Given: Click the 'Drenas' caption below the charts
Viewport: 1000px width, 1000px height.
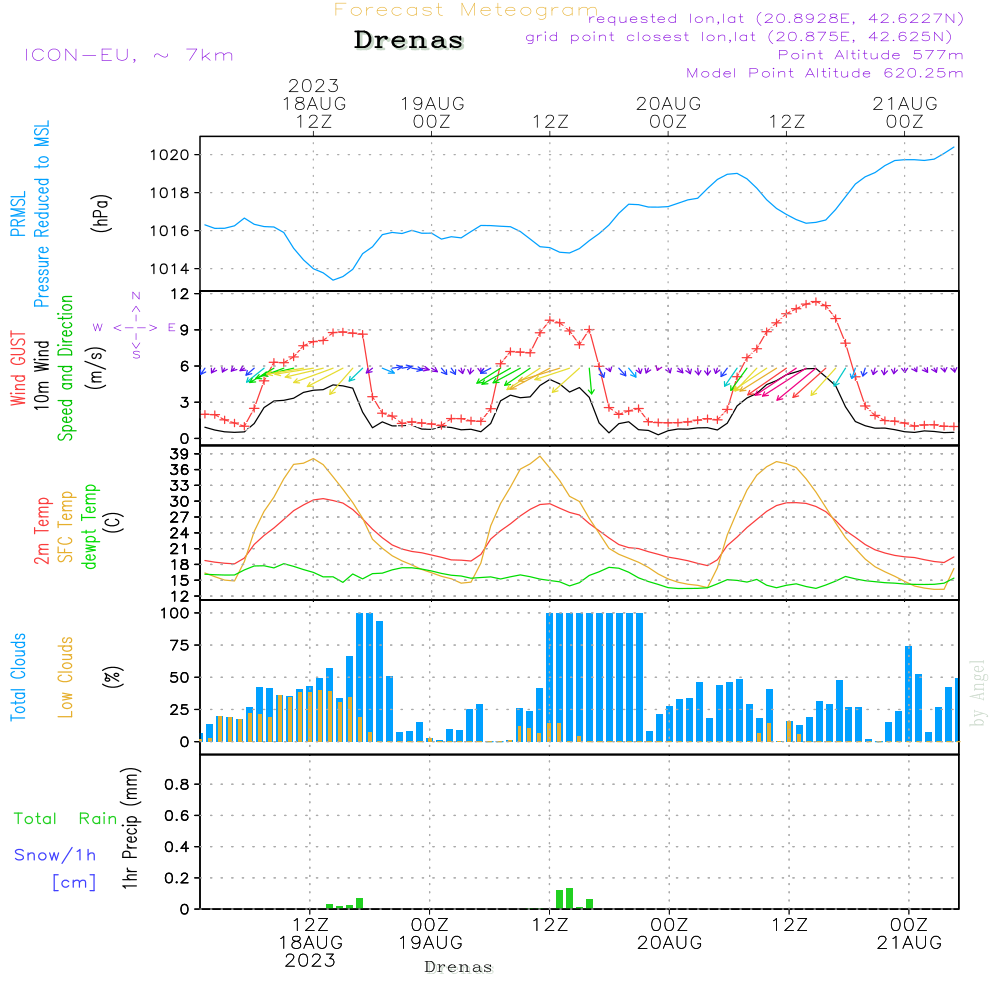Looking at the screenshot, I should point(459,967).
